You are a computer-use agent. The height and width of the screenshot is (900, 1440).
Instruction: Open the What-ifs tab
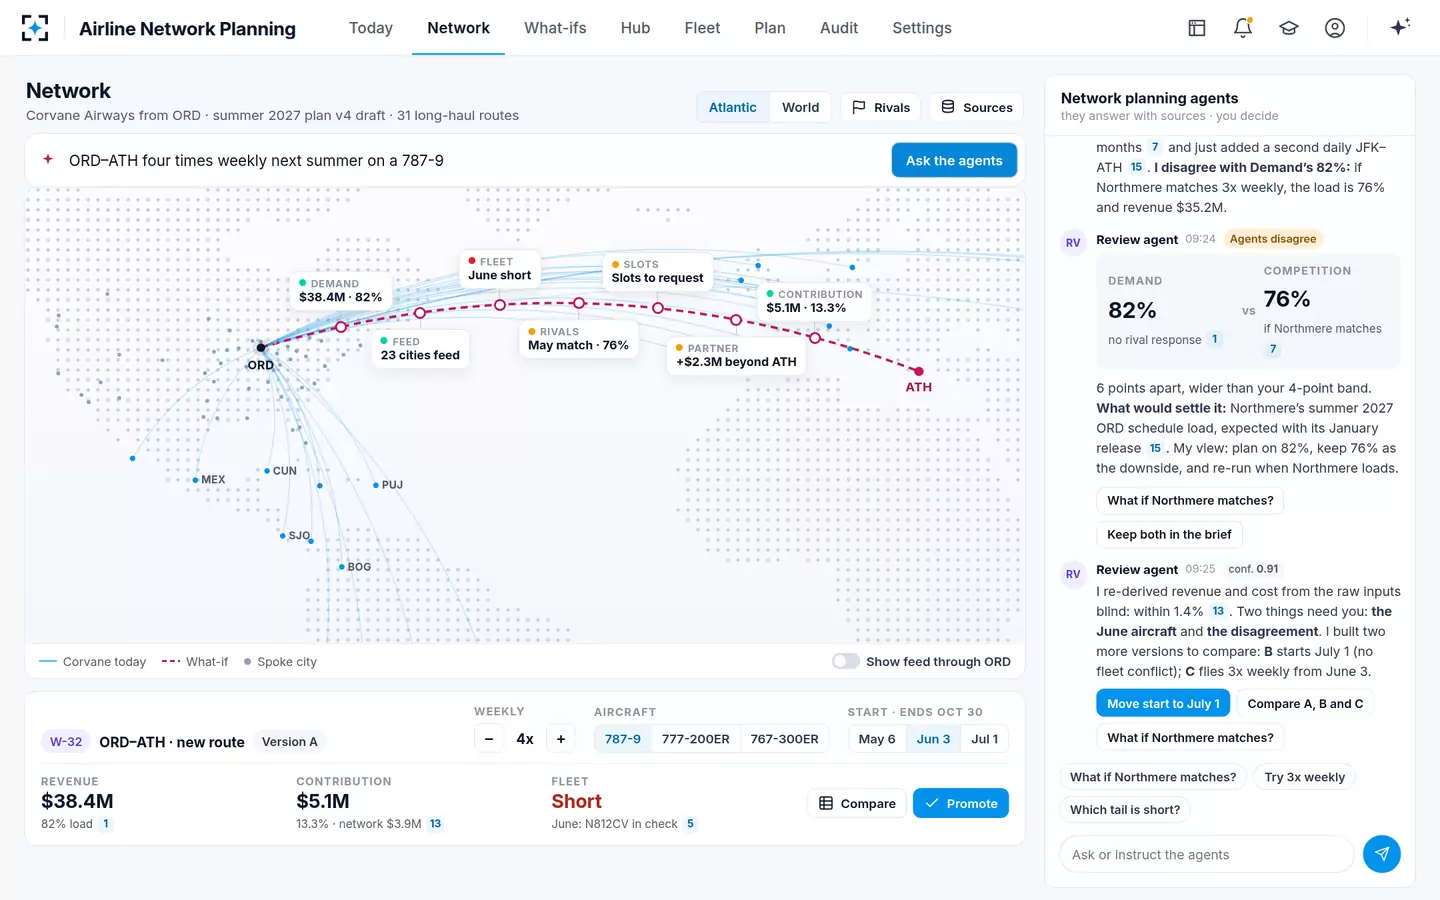pyautogui.click(x=555, y=28)
